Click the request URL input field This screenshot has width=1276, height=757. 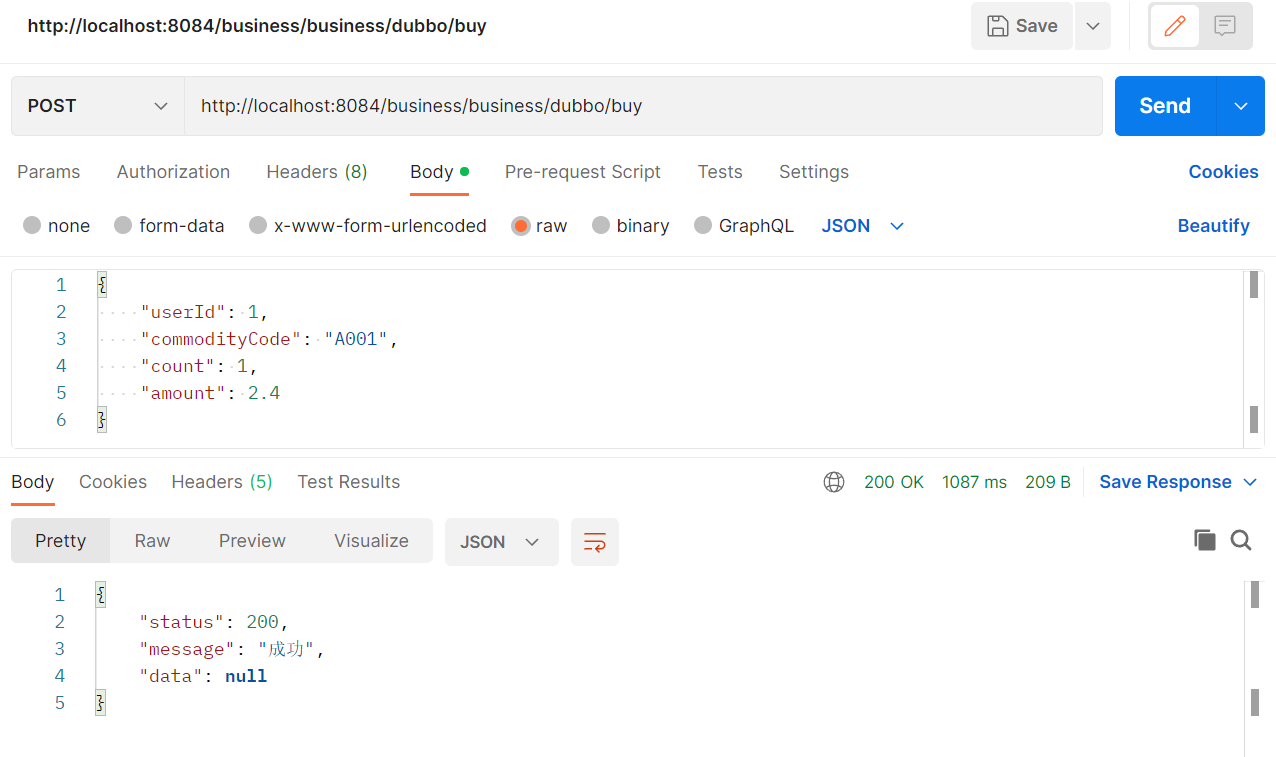click(x=643, y=106)
